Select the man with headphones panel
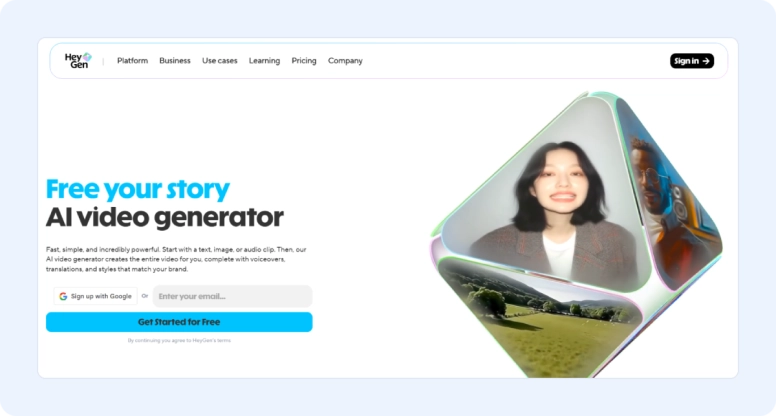Viewport: 776px width, 416px height. 666,198
